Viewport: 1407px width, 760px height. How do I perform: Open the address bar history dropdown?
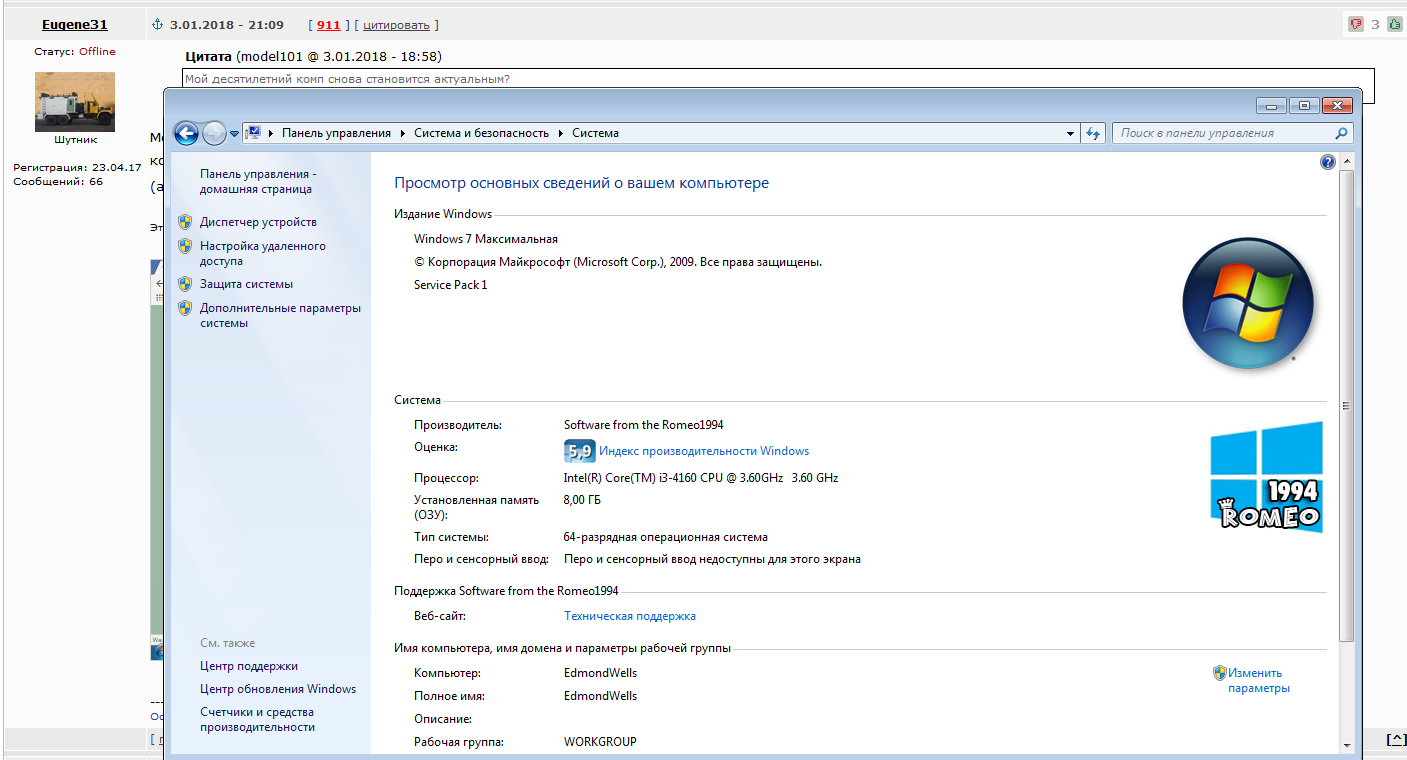click(1069, 133)
